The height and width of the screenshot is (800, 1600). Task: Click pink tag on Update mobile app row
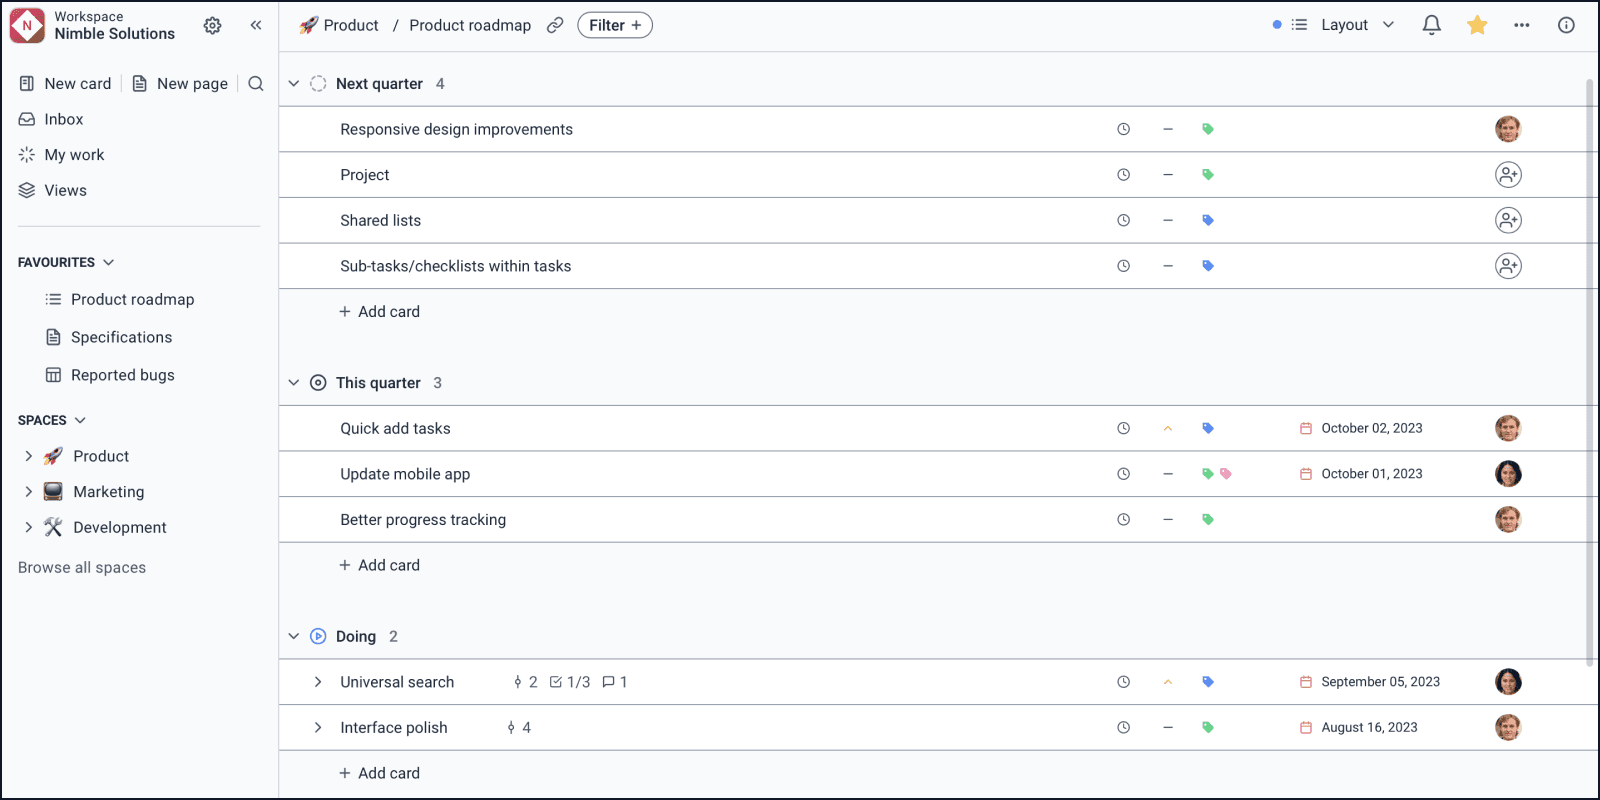click(x=1226, y=474)
